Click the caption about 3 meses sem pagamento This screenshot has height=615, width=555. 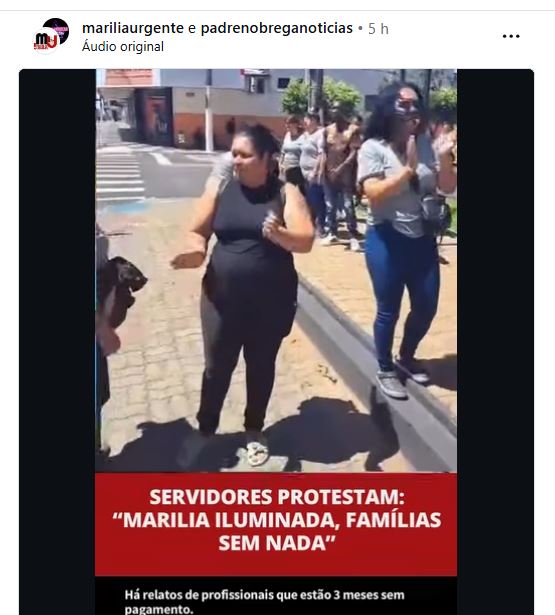[264, 602]
